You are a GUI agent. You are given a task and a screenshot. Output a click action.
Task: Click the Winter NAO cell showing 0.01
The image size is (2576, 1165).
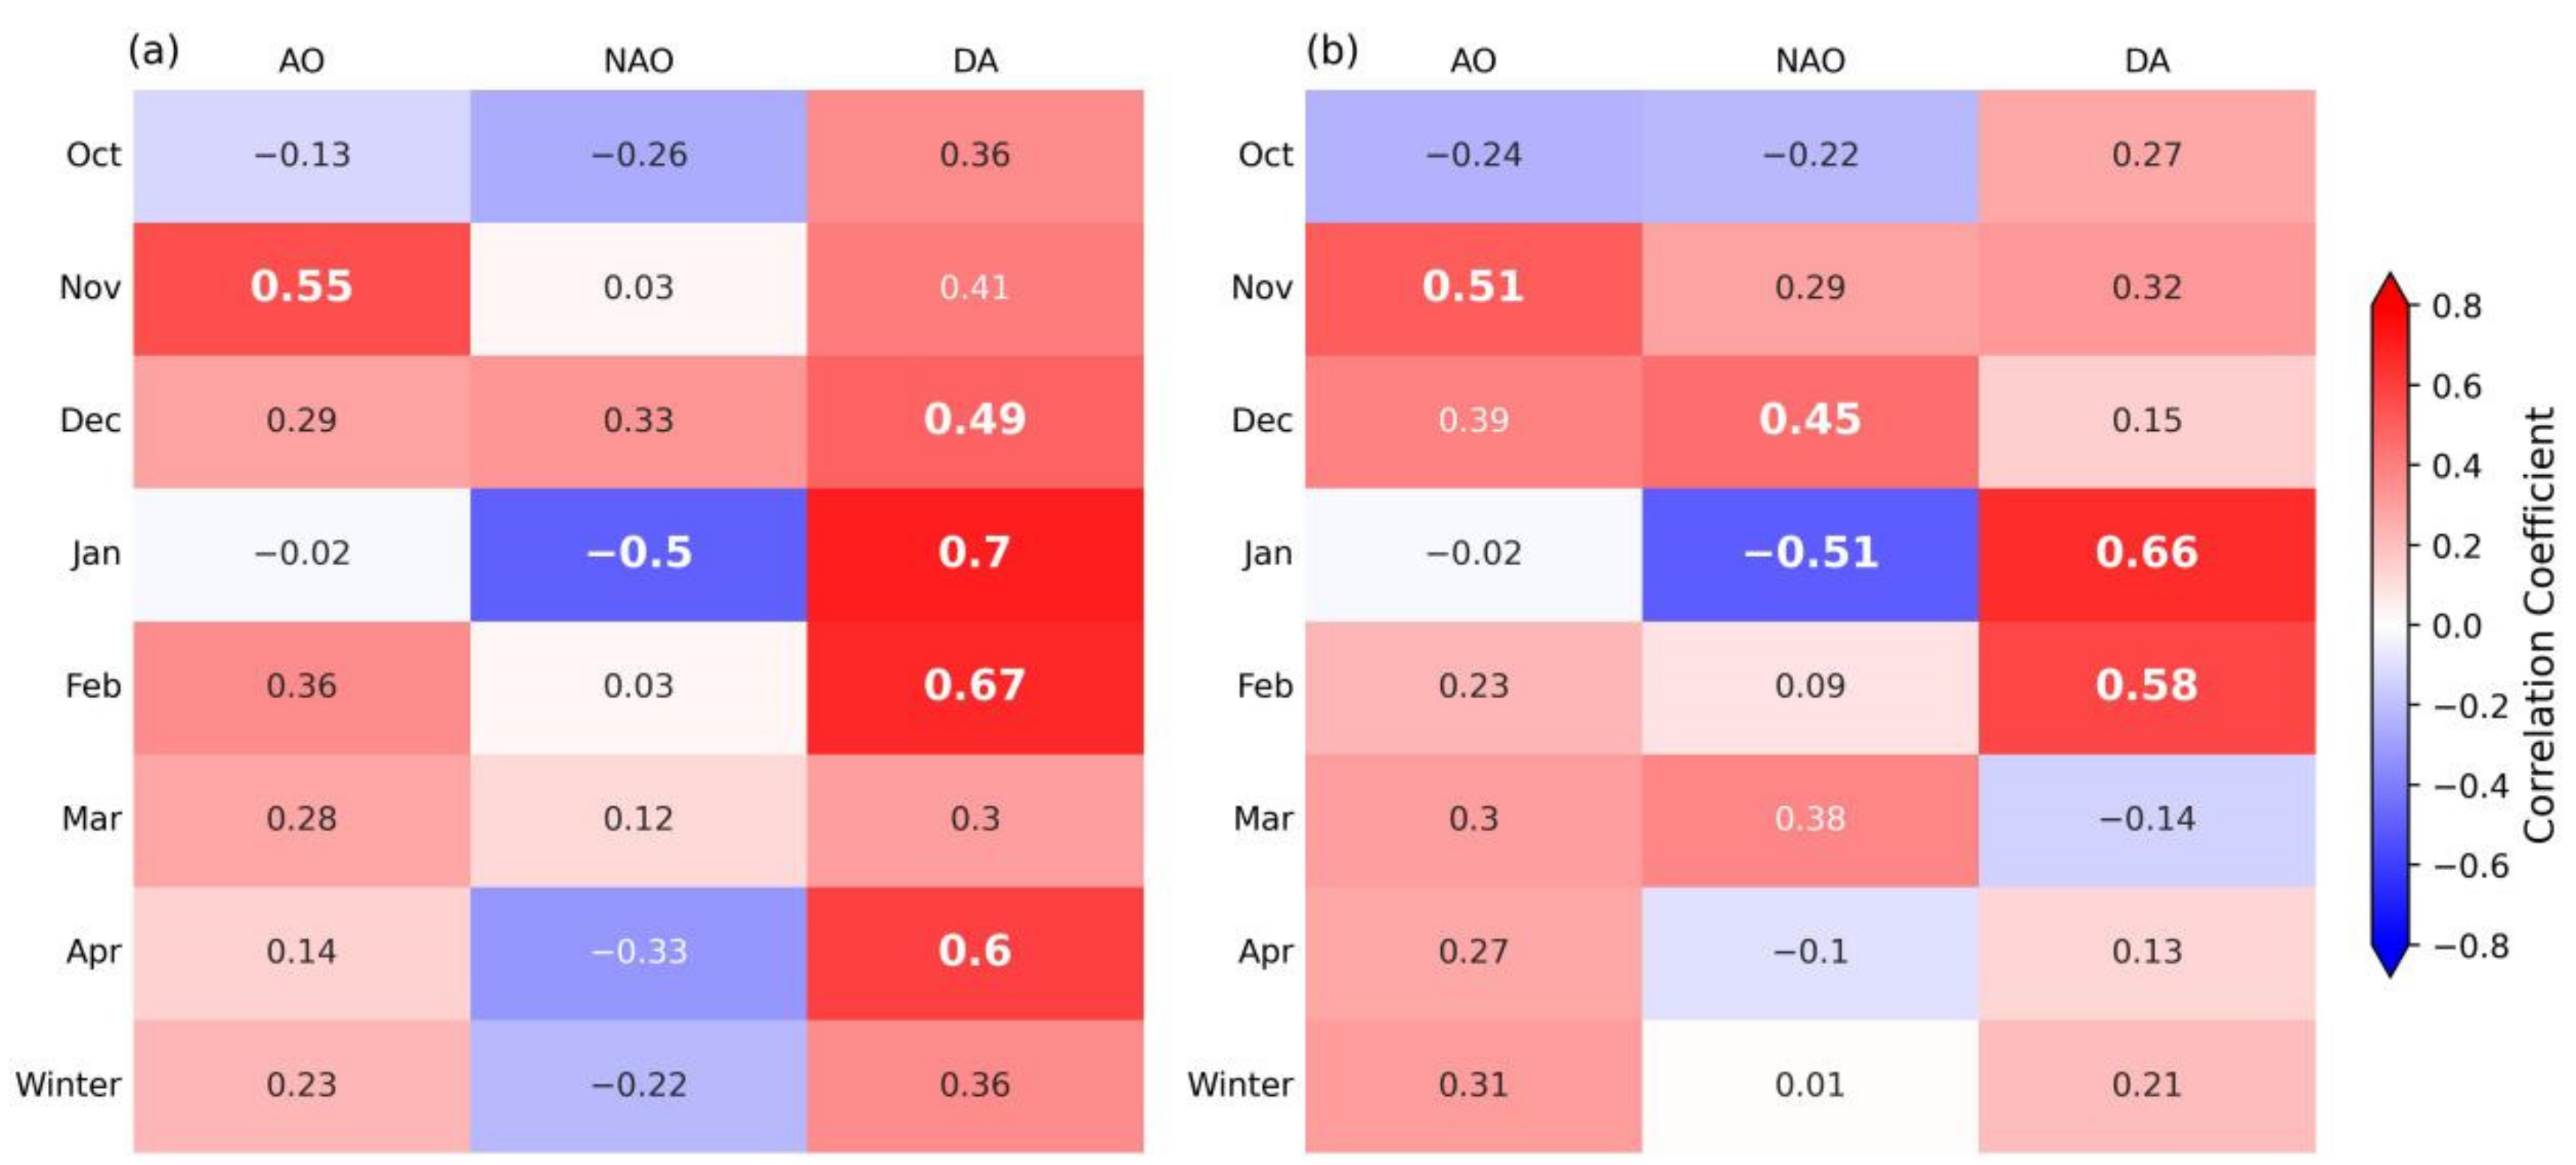[1810, 1084]
